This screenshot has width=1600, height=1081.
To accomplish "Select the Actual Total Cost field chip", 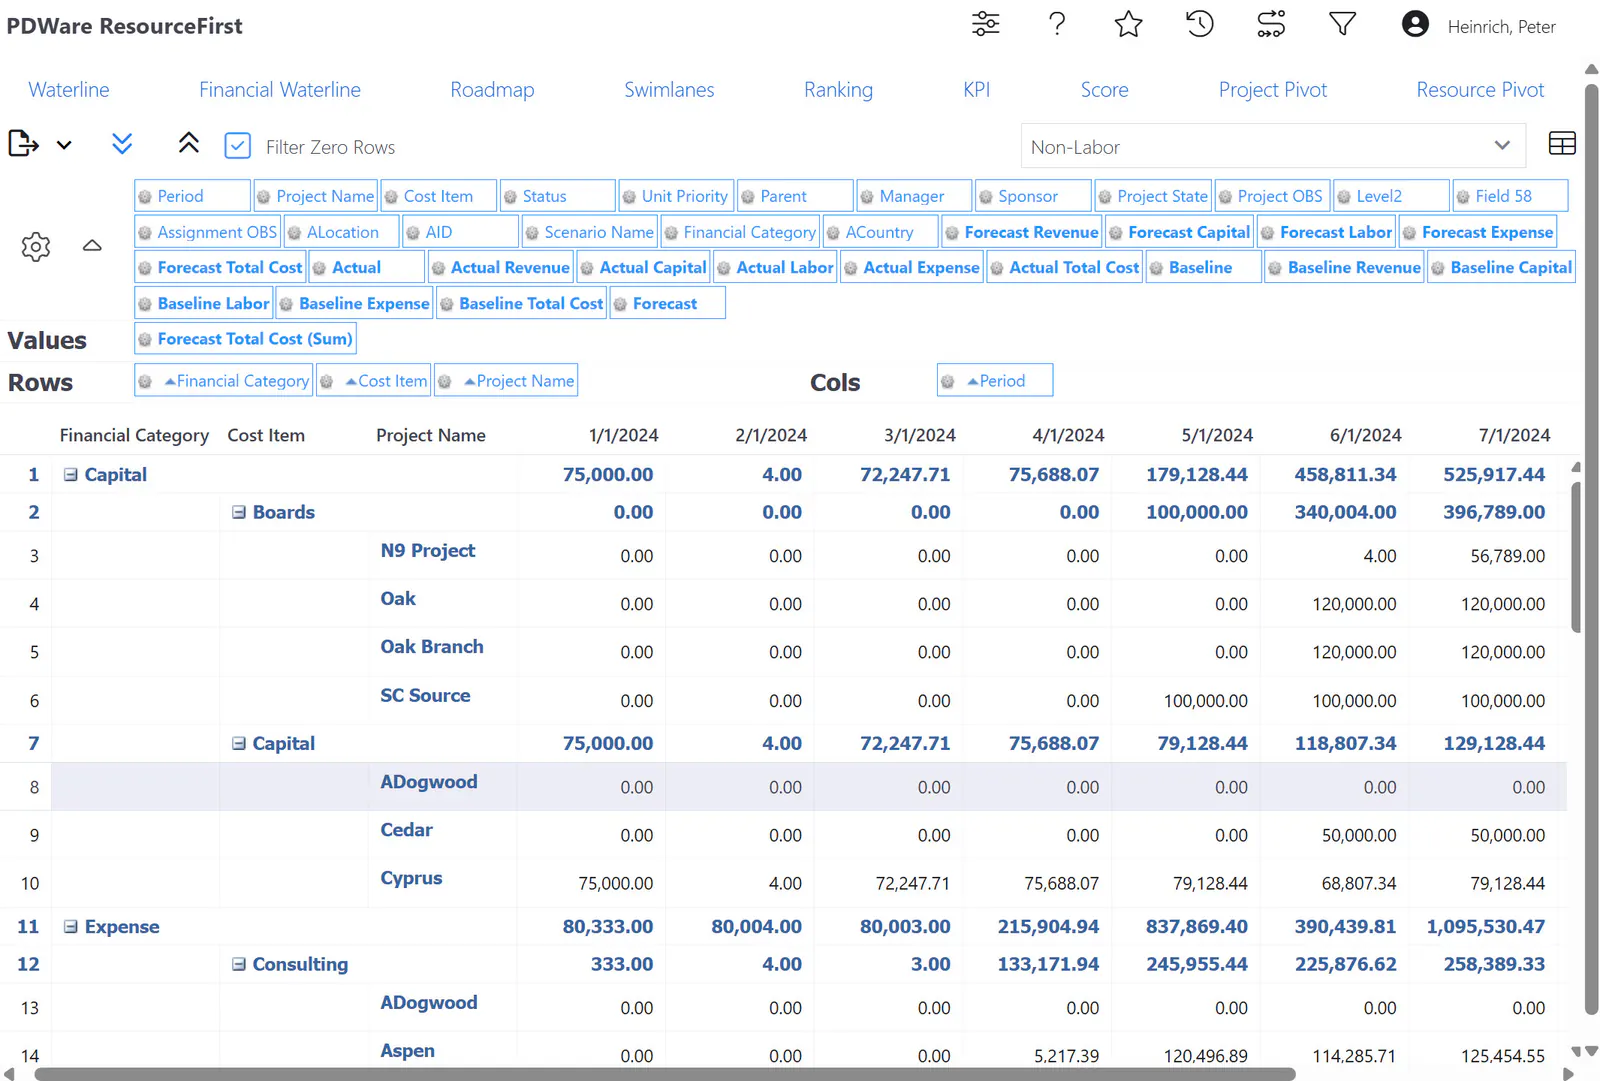I will [1064, 268].
